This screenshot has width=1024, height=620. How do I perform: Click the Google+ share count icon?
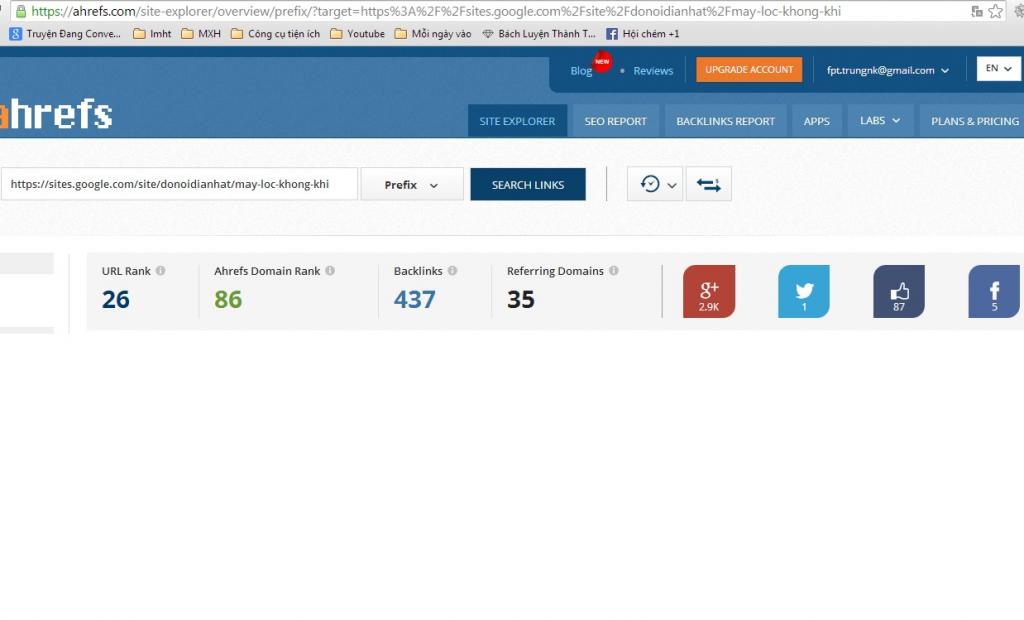[x=709, y=291]
